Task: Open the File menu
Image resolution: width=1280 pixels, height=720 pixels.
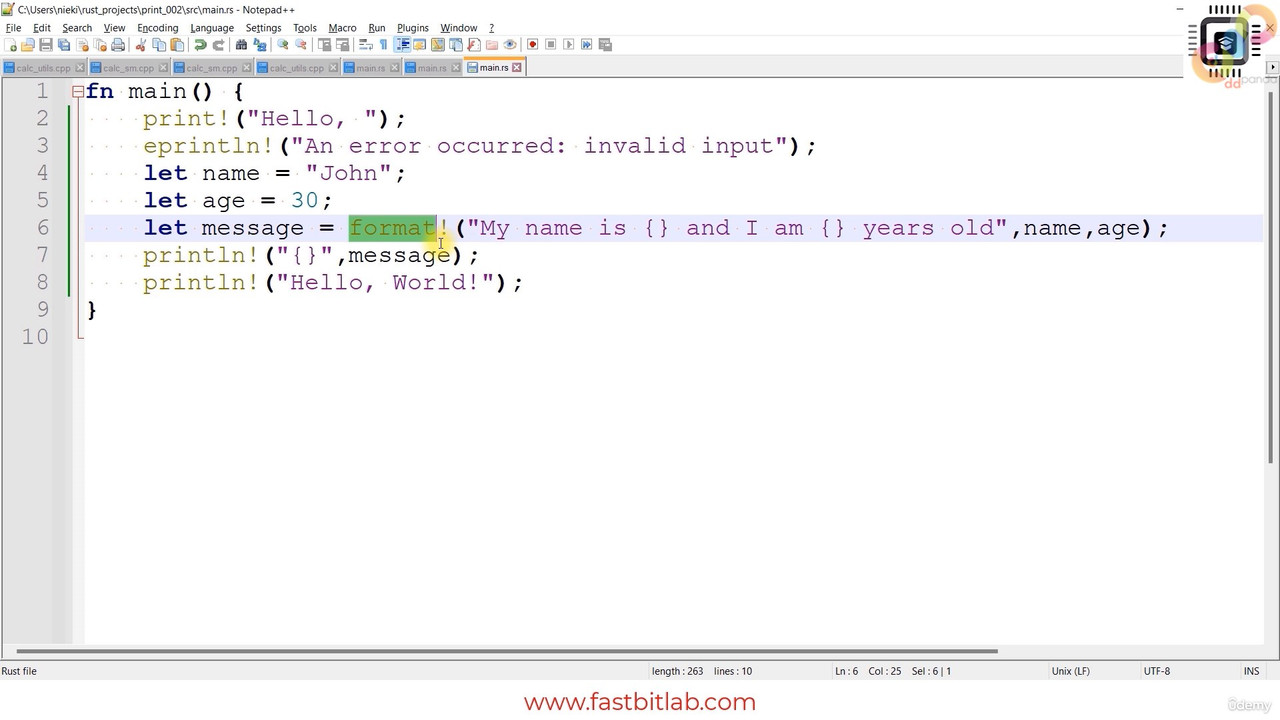Action: [x=13, y=28]
